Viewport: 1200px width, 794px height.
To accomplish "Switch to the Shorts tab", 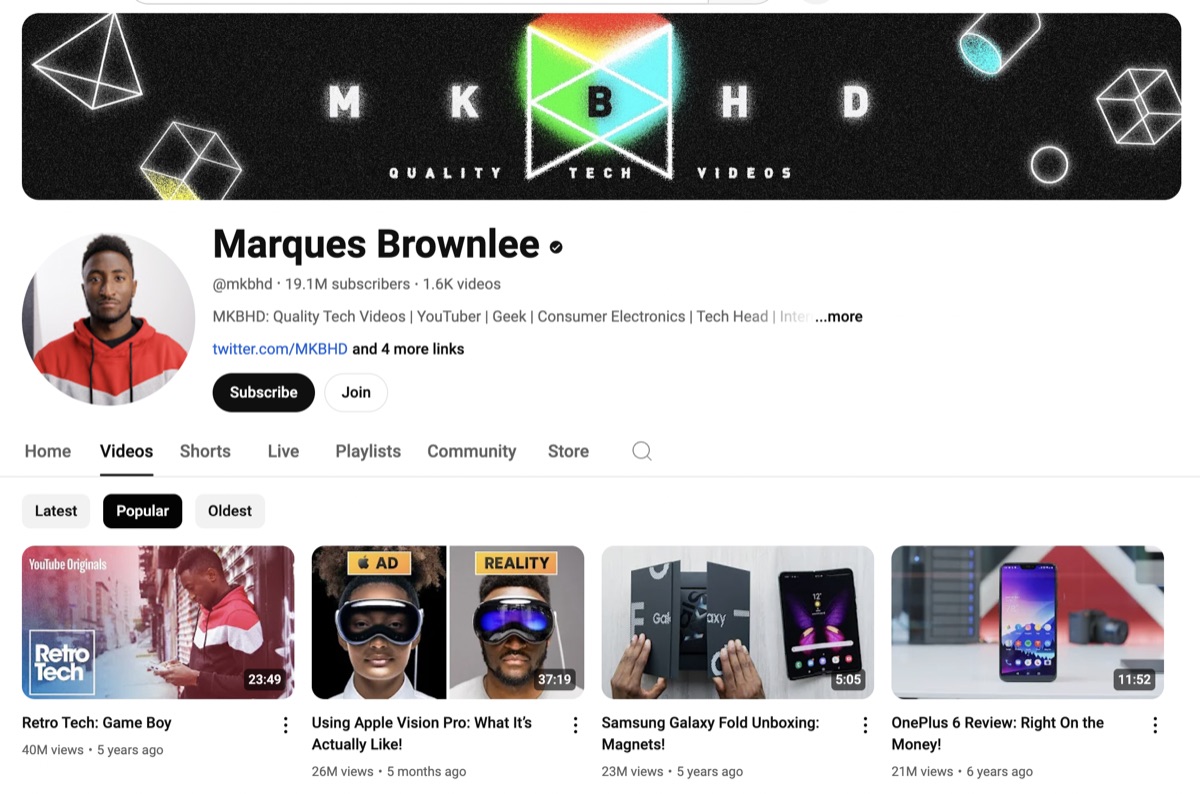I will pos(205,451).
